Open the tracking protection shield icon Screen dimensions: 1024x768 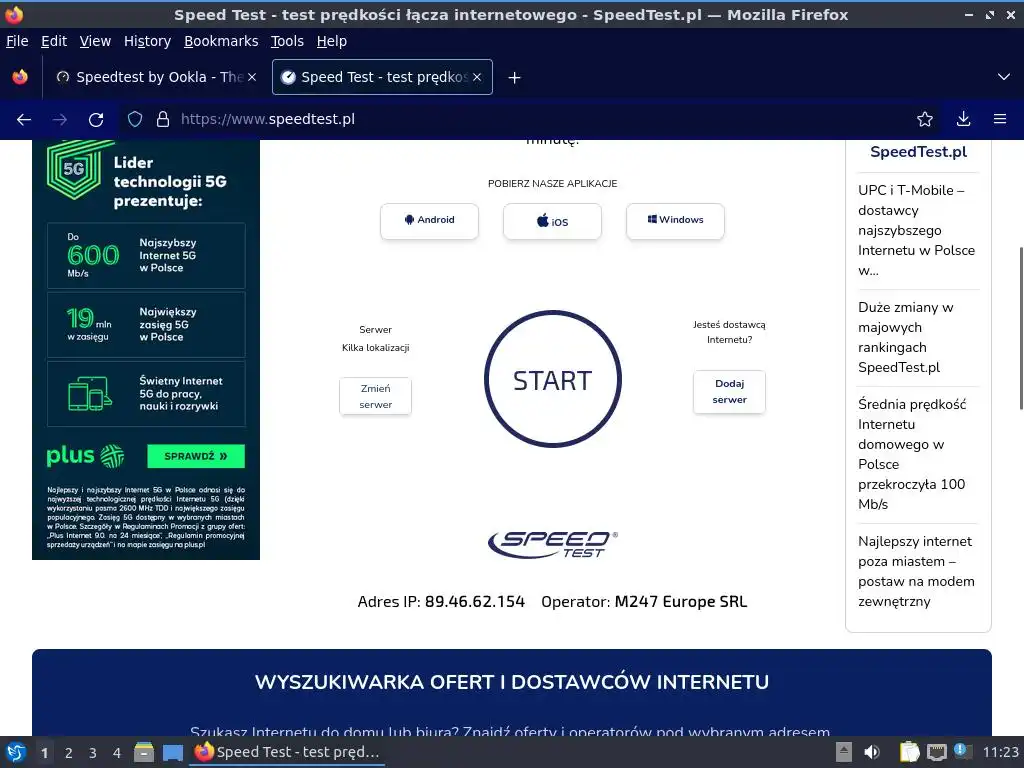tap(135, 119)
